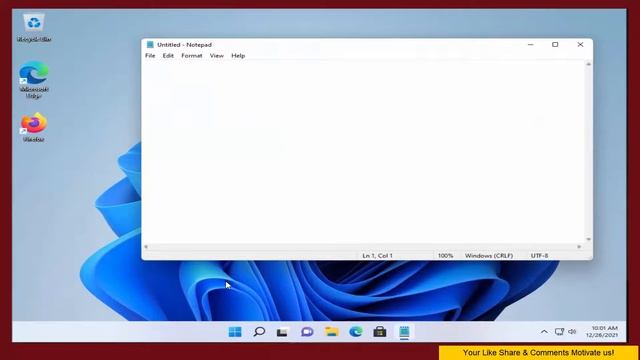Open the Chat icon on the taskbar
Viewport: 640px width, 360px height.
pyautogui.click(x=307, y=332)
